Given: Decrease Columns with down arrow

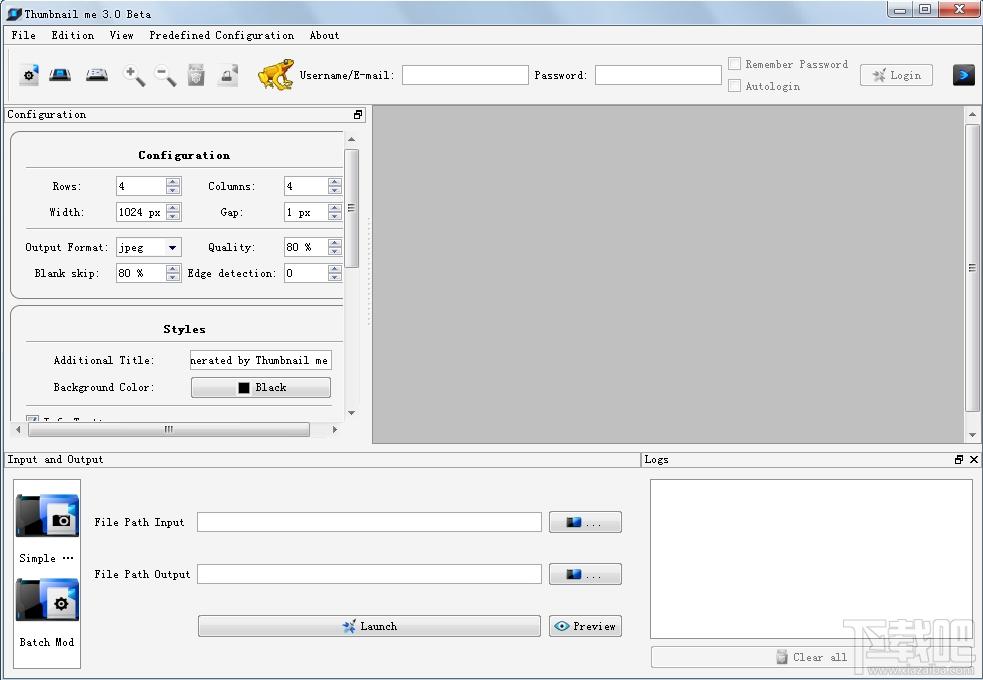Looking at the screenshot, I should click(x=335, y=191).
